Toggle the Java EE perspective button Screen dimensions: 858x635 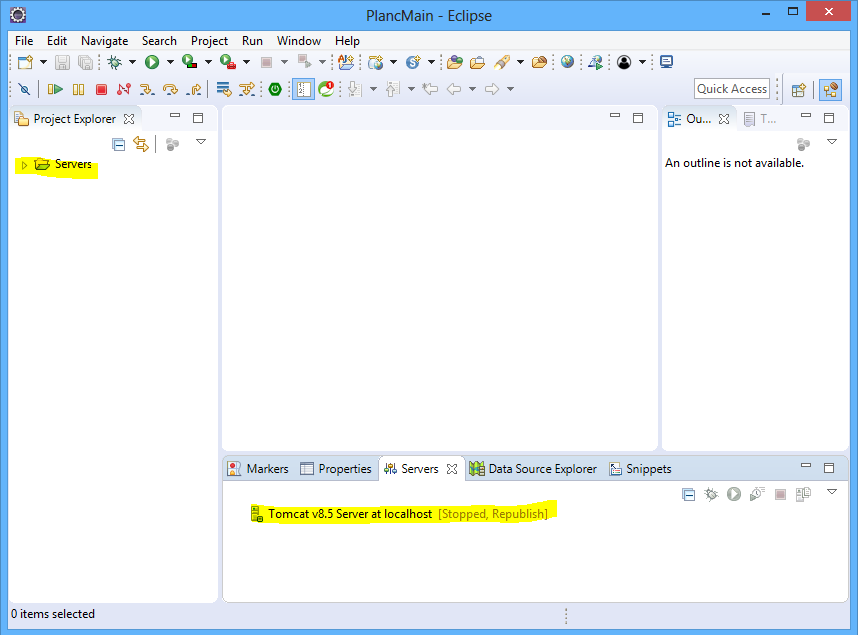pyautogui.click(x=830, y=89)
